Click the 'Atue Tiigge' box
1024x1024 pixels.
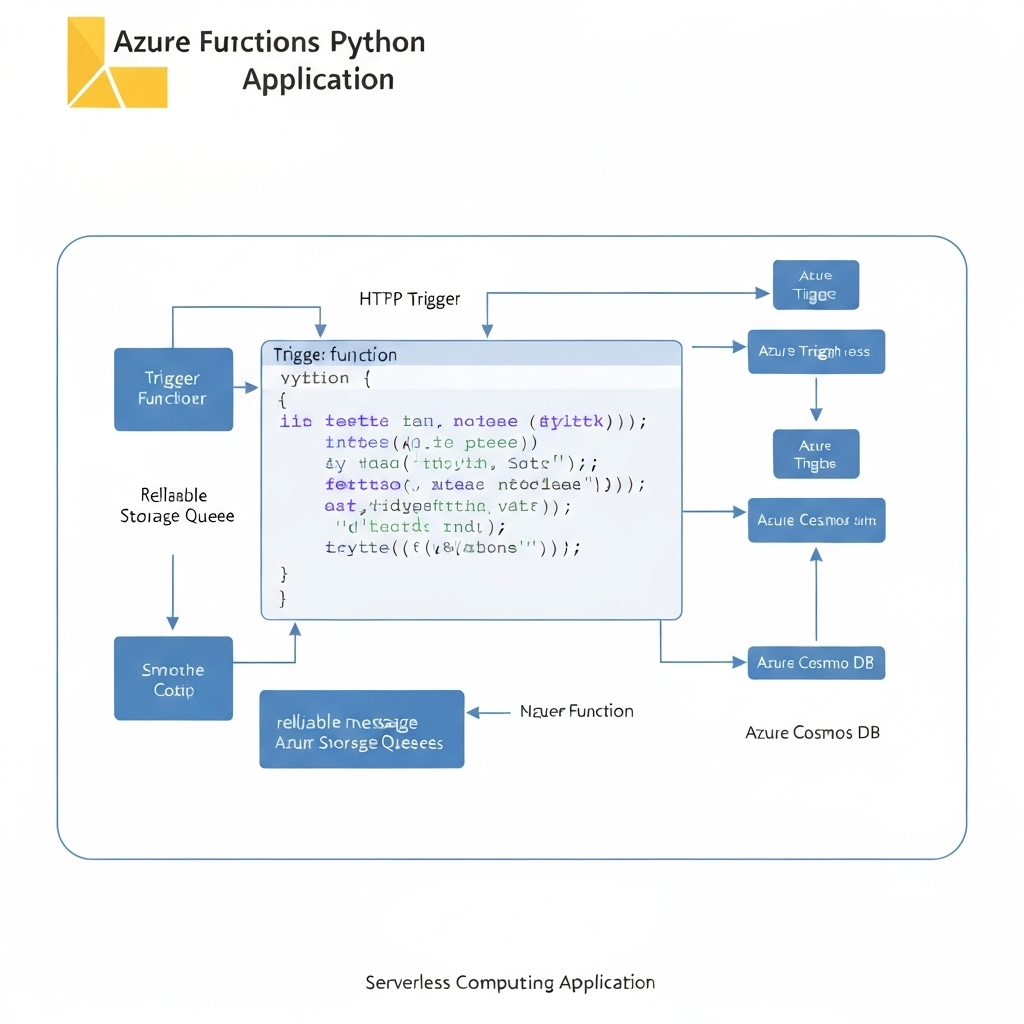pos(816,285)
